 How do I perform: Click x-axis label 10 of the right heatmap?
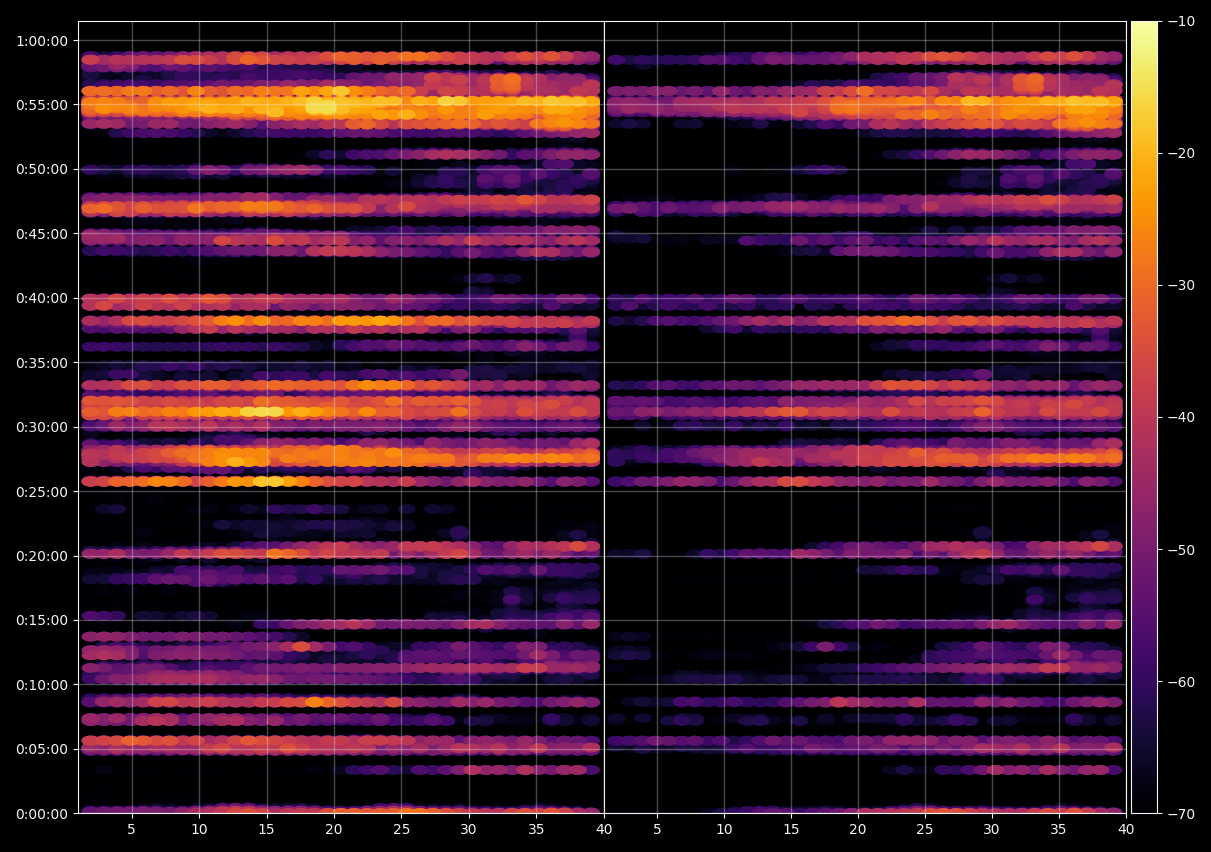click(x=724, y=830)
